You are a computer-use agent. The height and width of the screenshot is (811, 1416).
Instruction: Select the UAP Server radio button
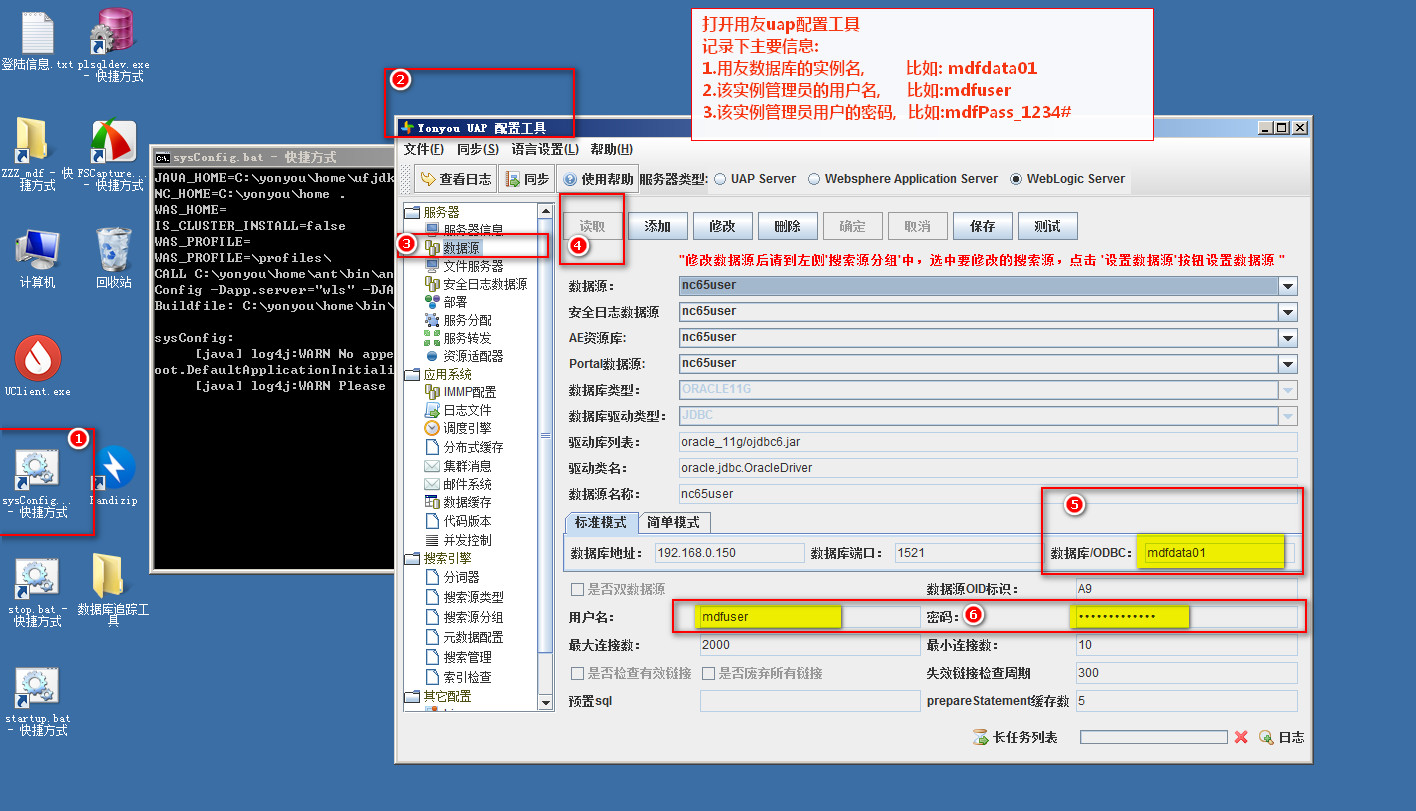coord(720,179)
